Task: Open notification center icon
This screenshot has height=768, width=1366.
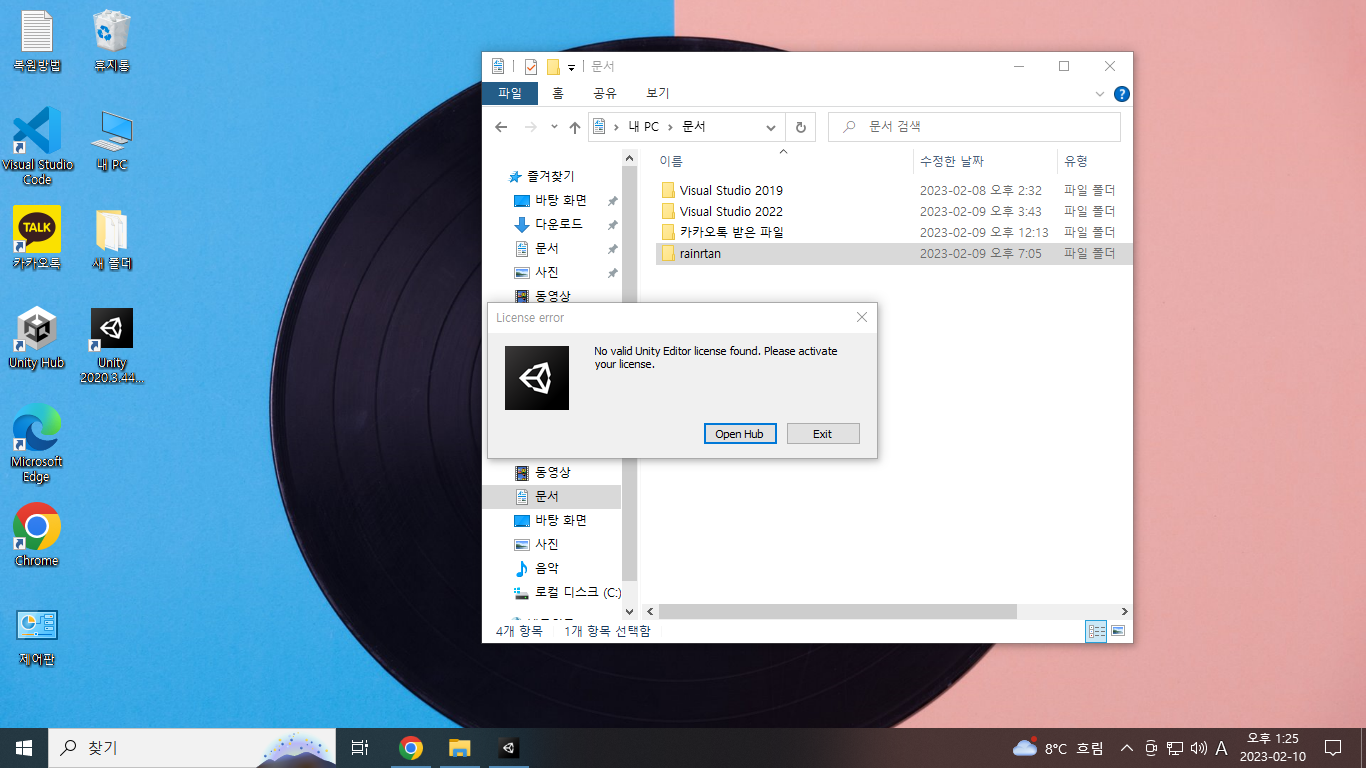Action: pos(1332,747)
